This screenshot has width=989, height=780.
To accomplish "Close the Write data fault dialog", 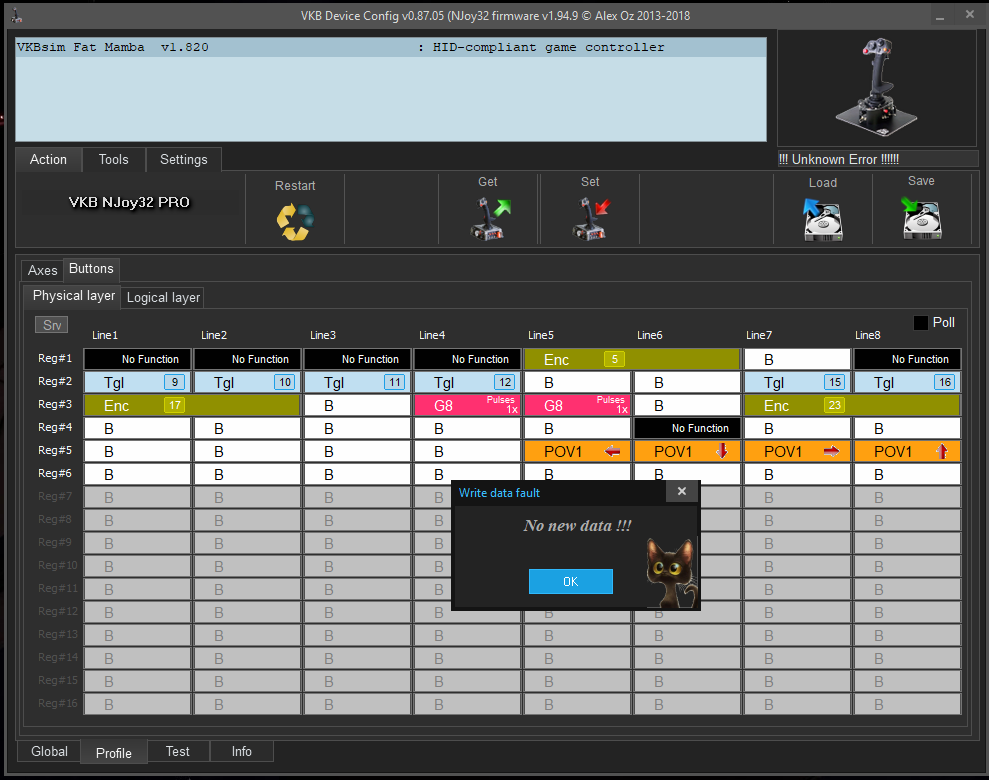I will click(x=681, y=491).
